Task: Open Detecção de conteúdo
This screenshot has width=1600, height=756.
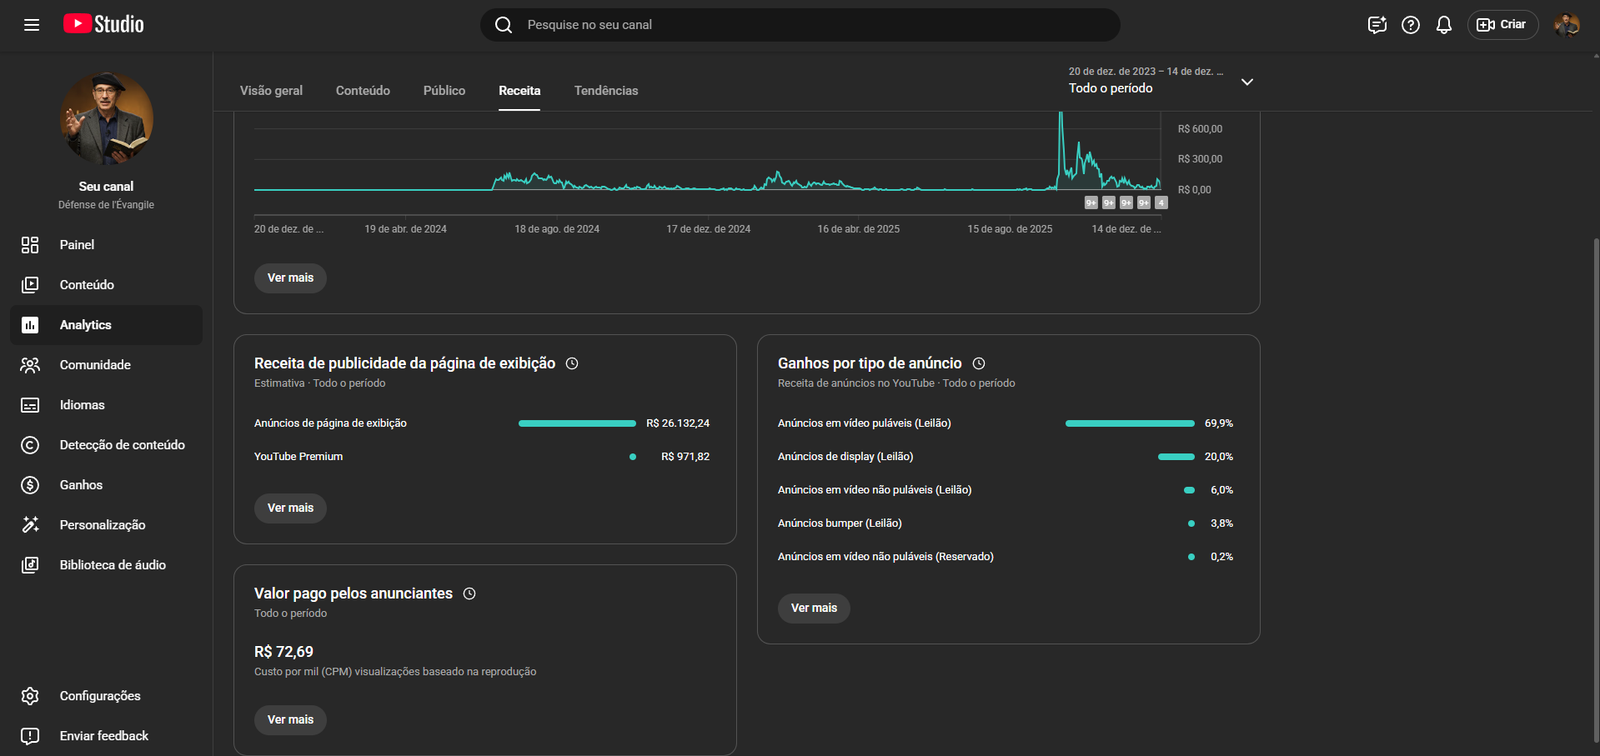Action: click(106, 445)
